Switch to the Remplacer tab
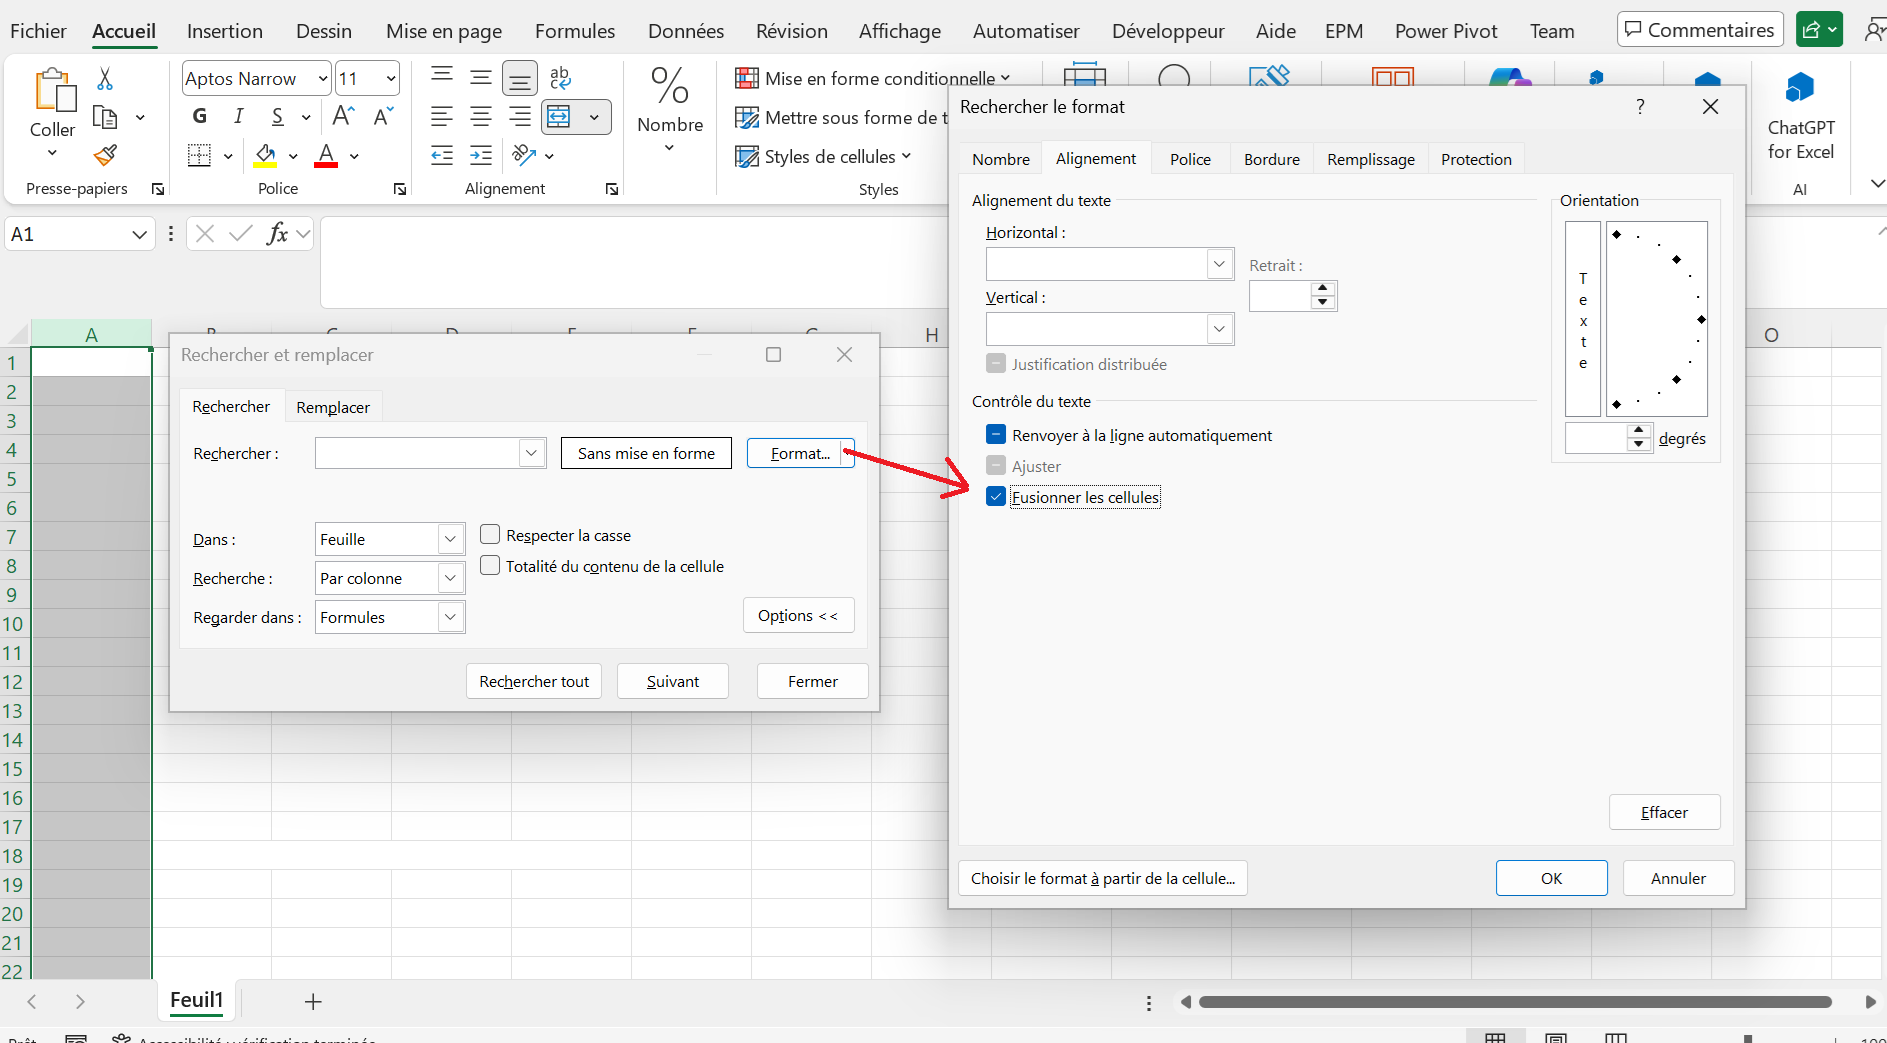 click(333, 407)
